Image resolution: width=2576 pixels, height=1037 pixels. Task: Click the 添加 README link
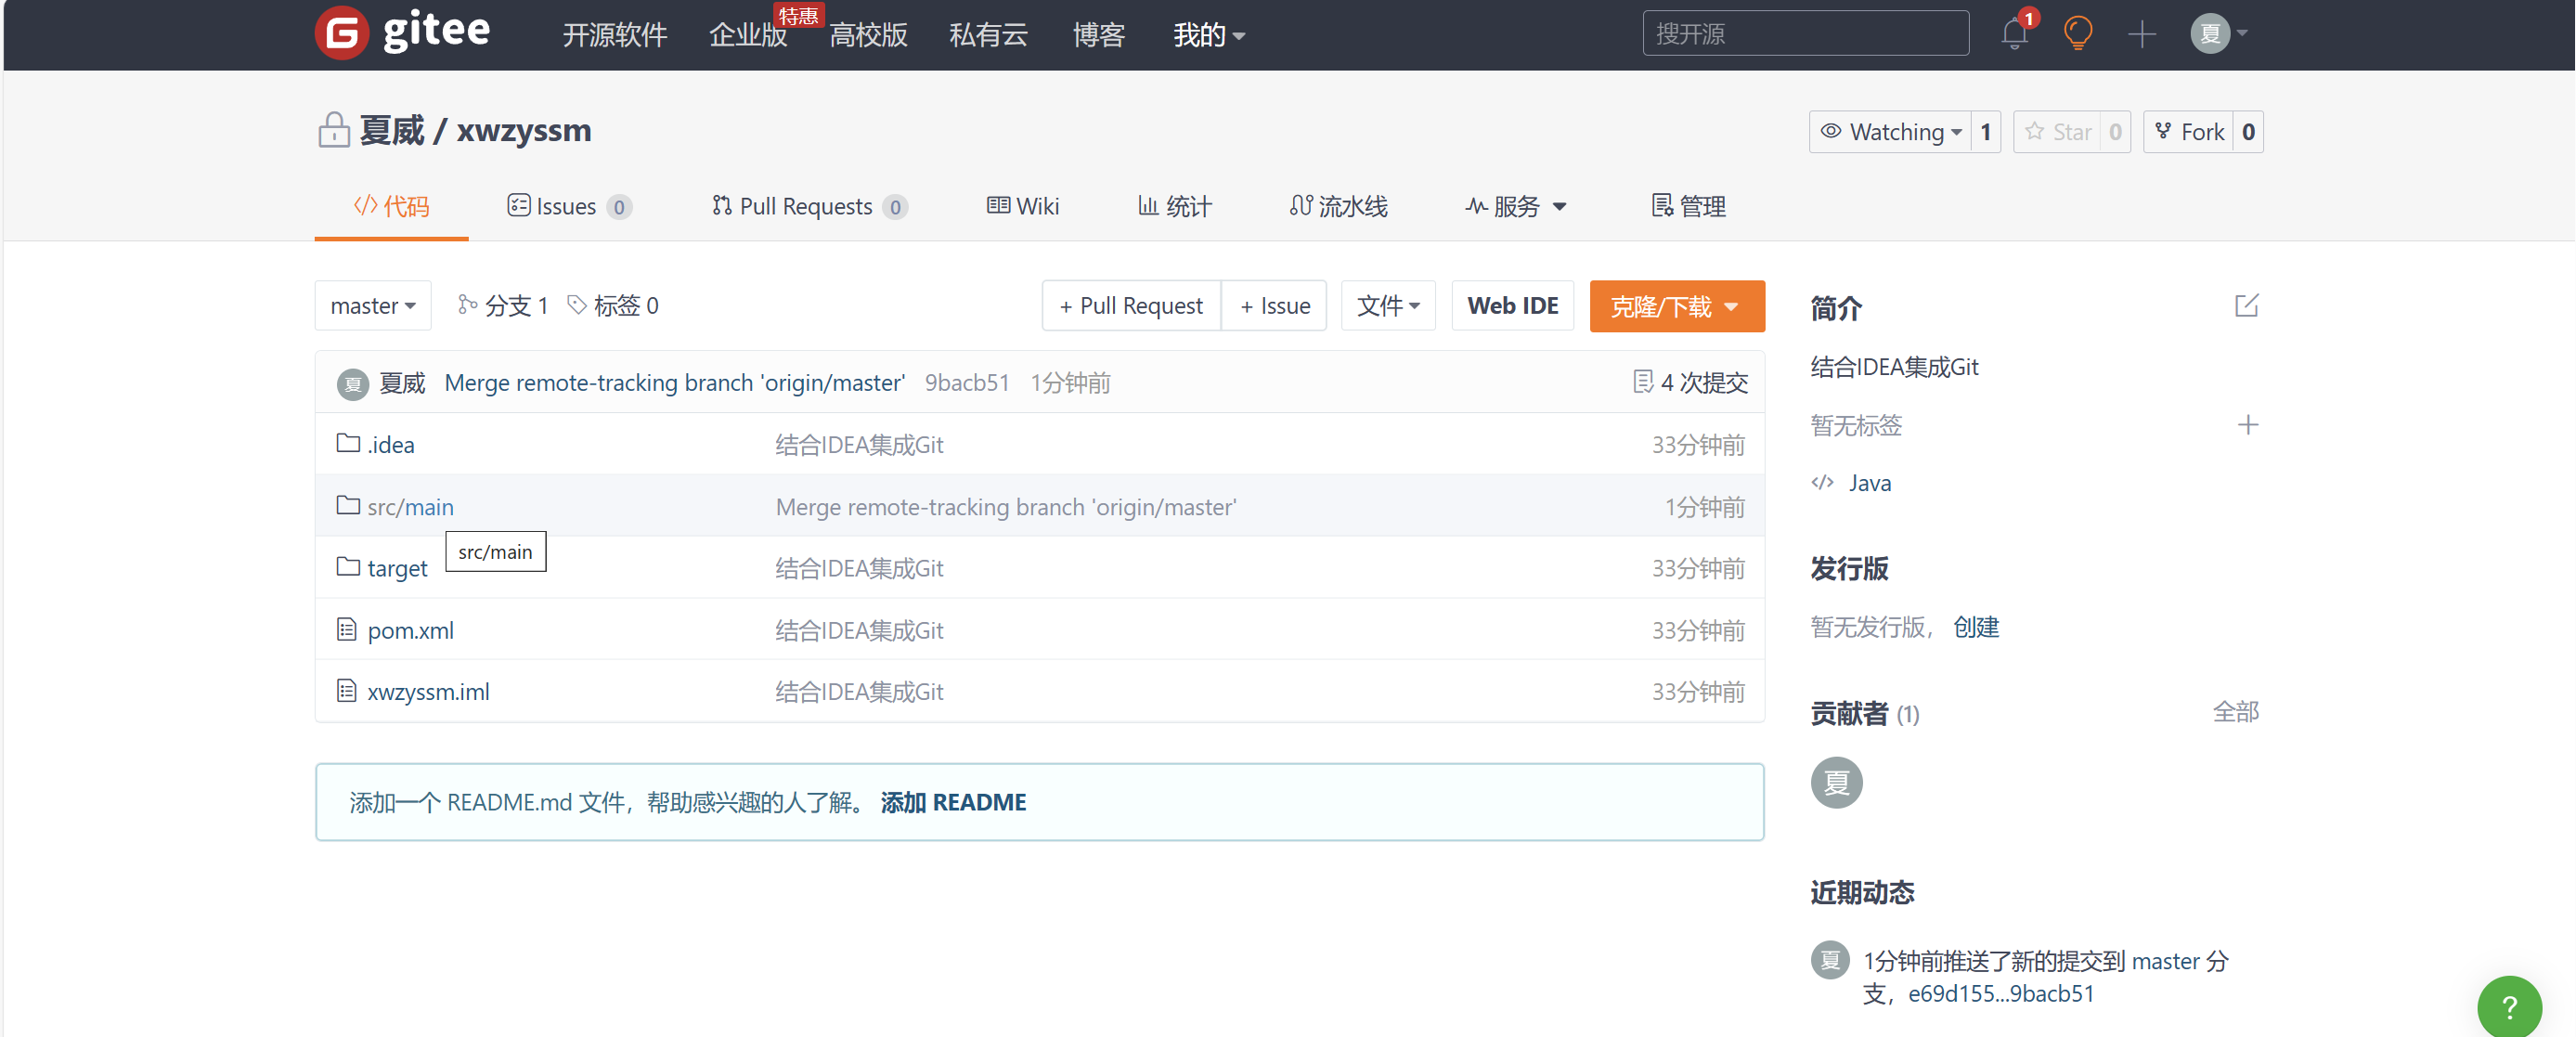[953, 802]
